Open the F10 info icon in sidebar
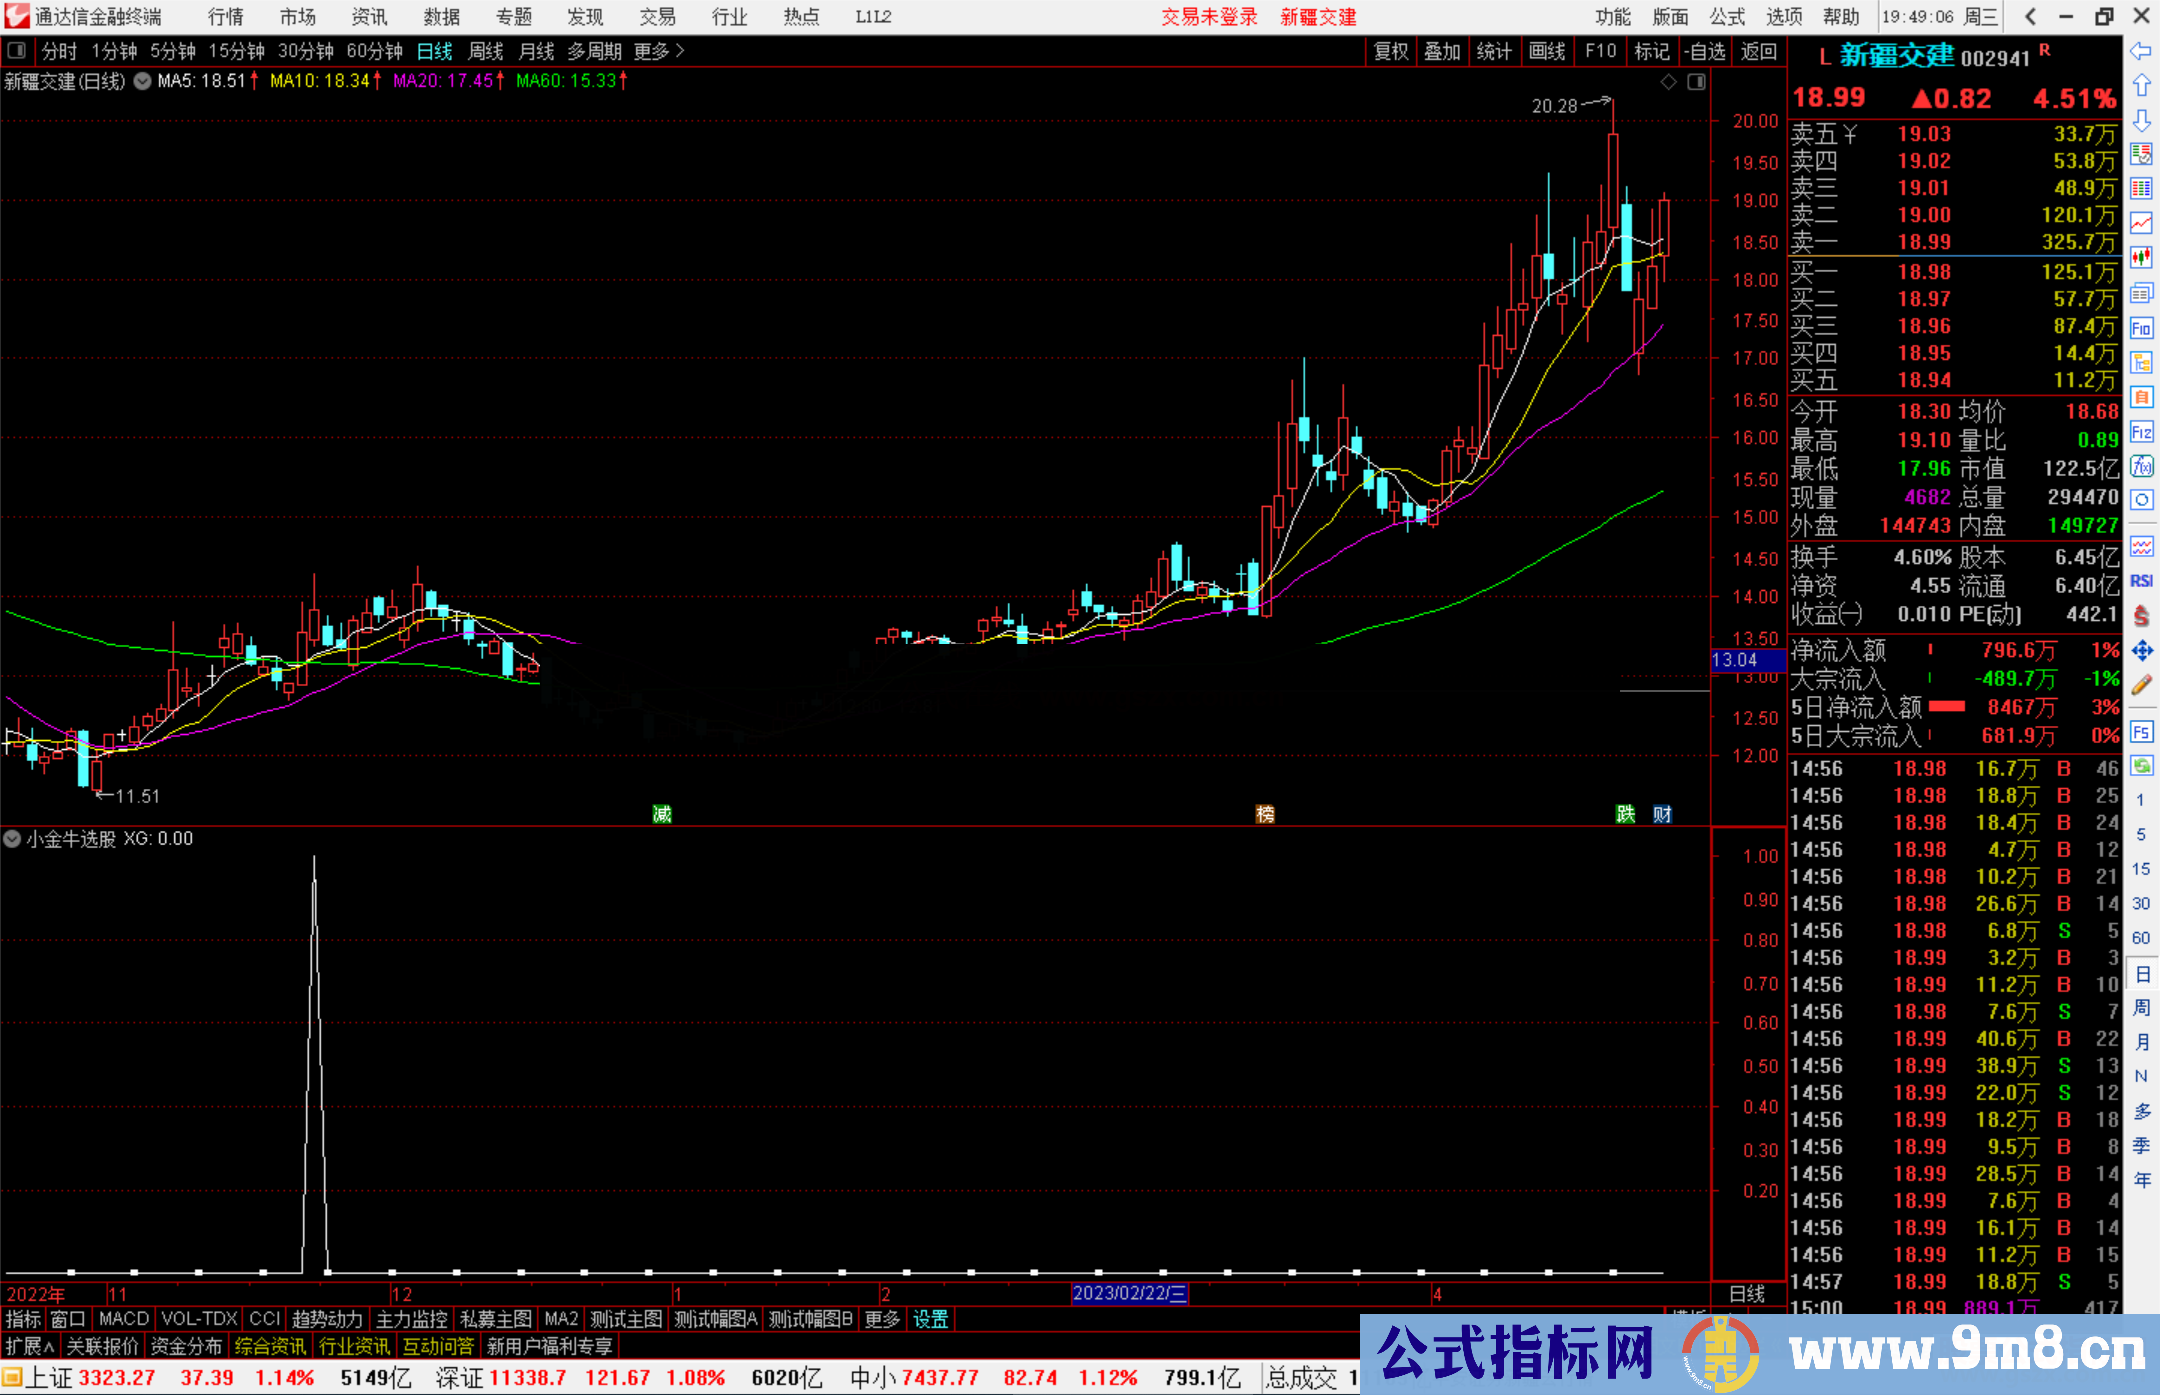 click(x=2141, y=328)
